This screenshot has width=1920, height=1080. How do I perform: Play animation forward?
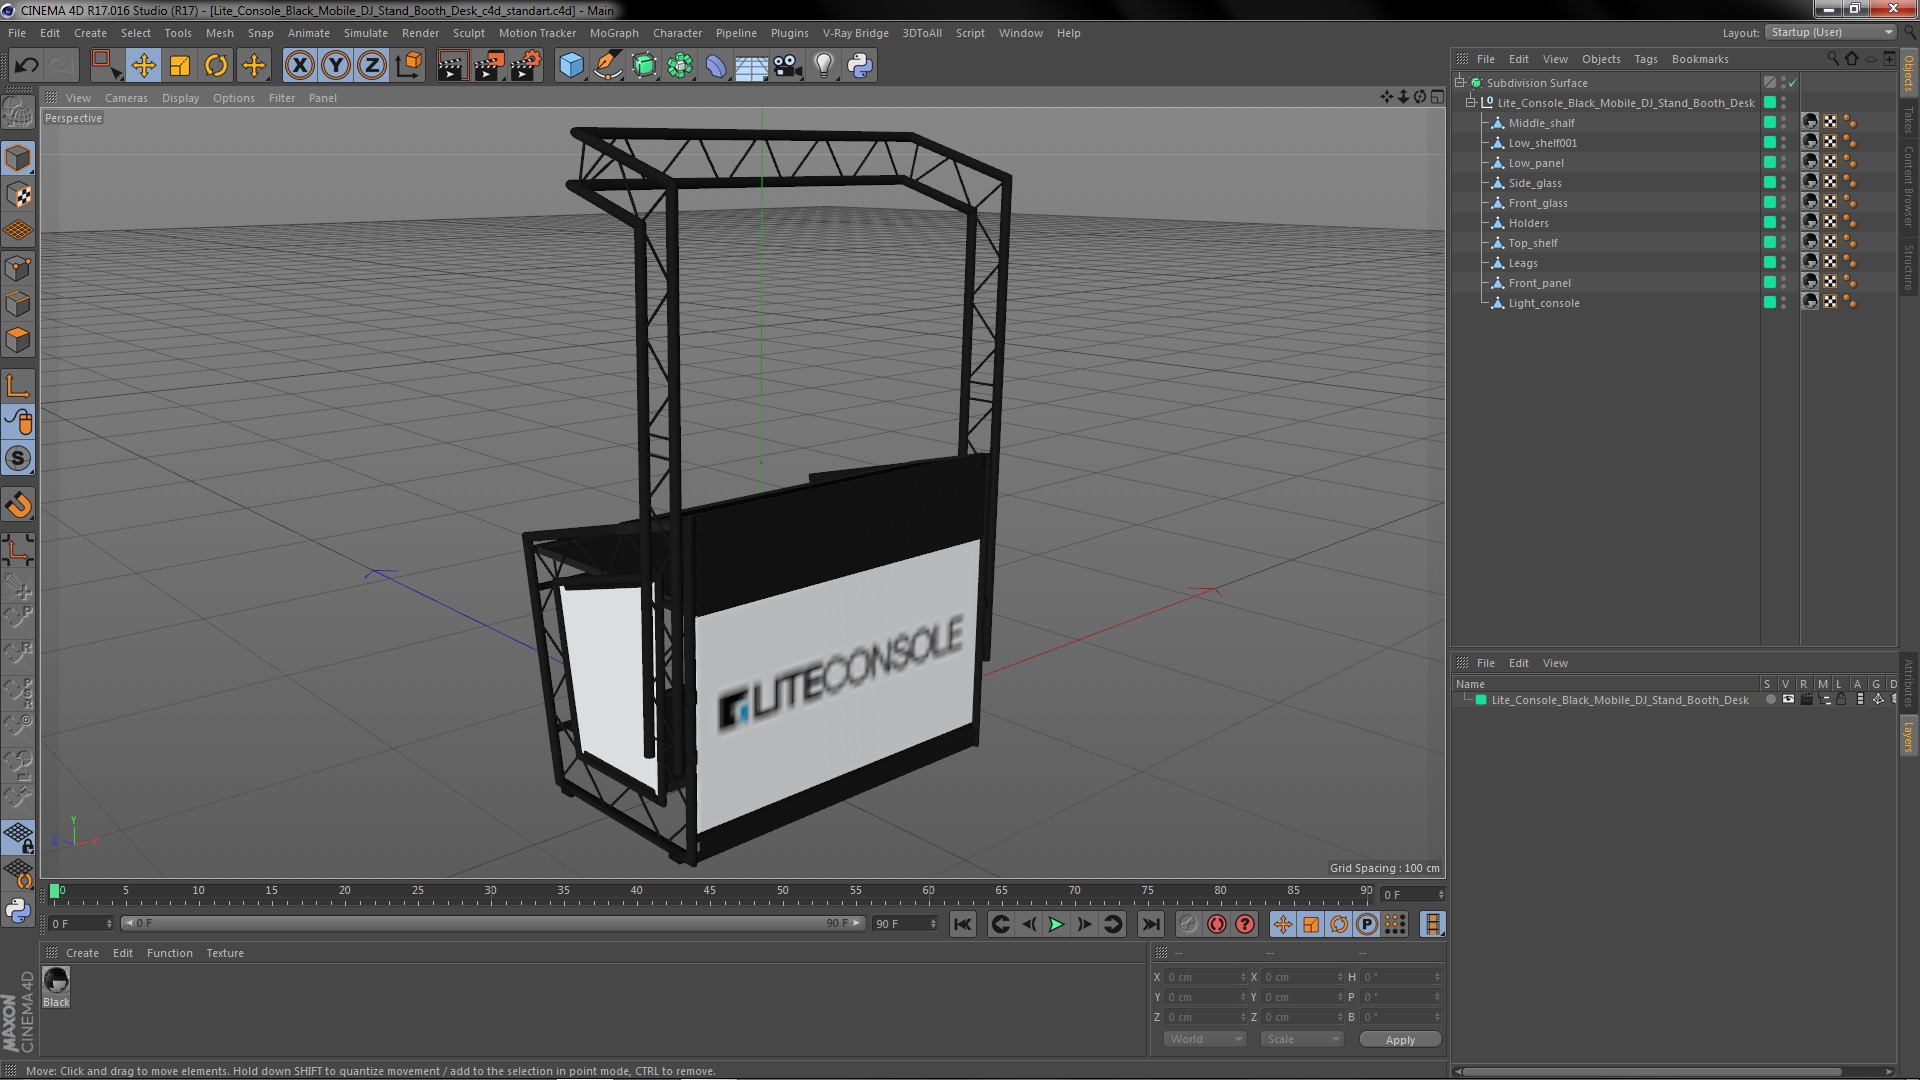[1056, 925]
